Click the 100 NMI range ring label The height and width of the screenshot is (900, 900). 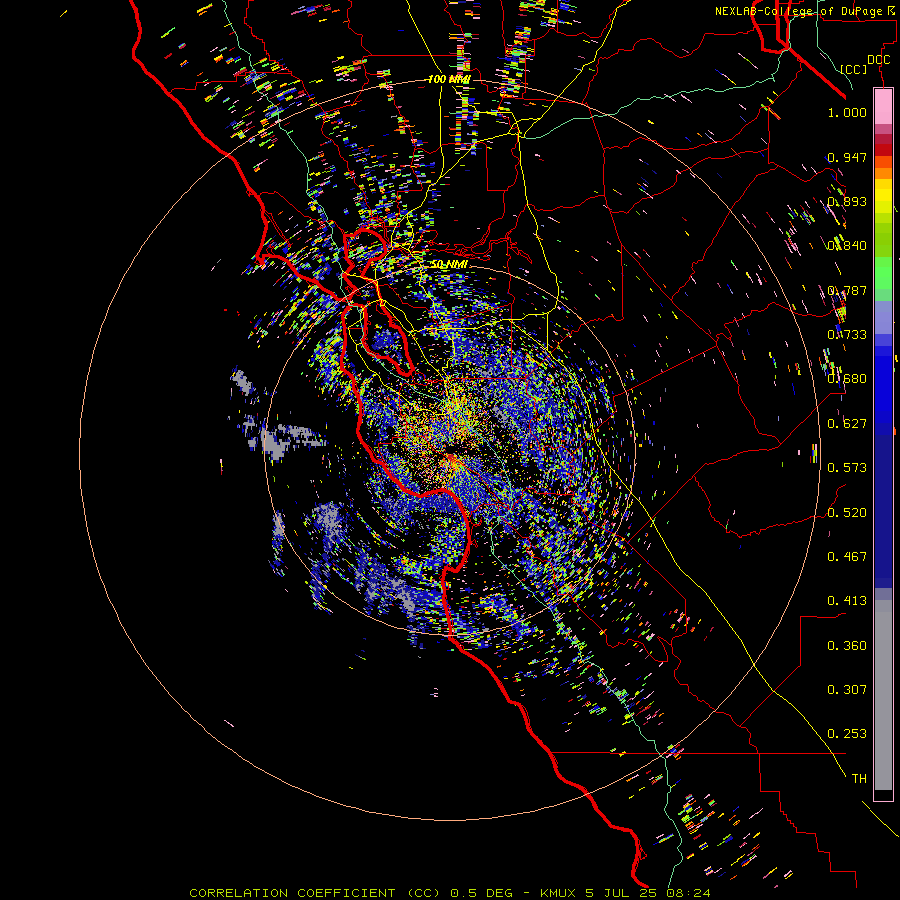449,79
